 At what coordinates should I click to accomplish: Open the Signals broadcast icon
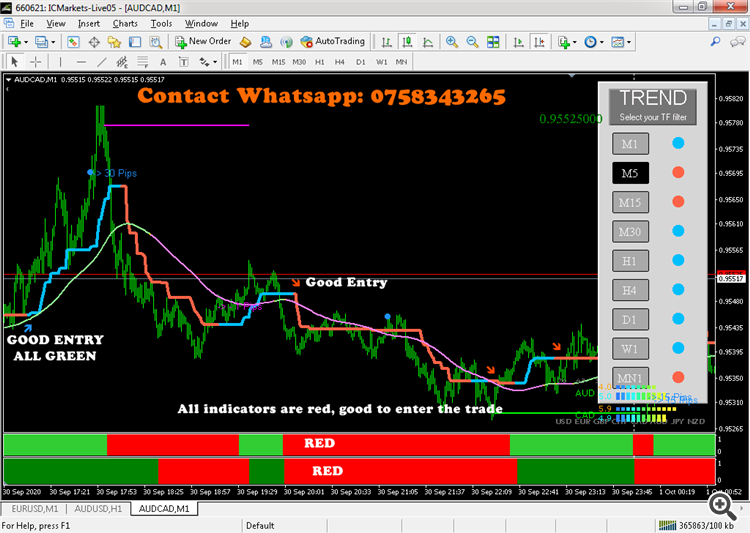[x=286, y=42]
